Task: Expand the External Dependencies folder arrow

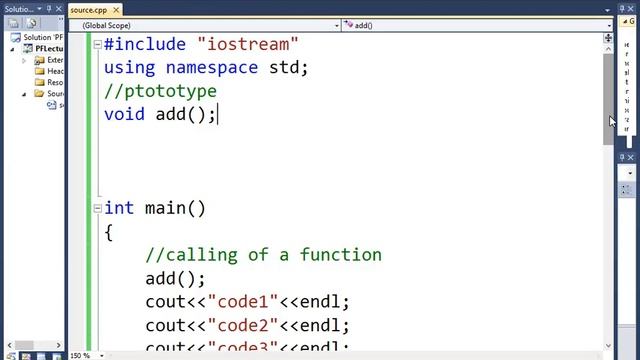Action: point(24,60)
